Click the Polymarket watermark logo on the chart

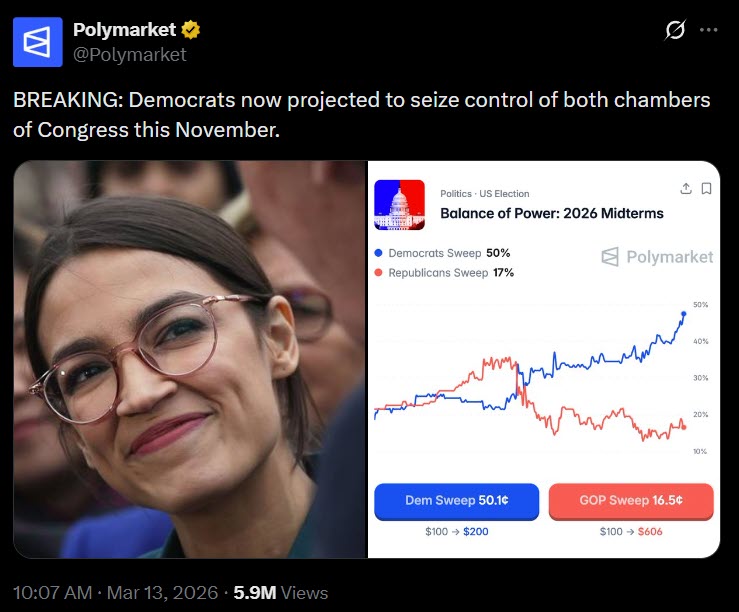[x=657, y=257]
